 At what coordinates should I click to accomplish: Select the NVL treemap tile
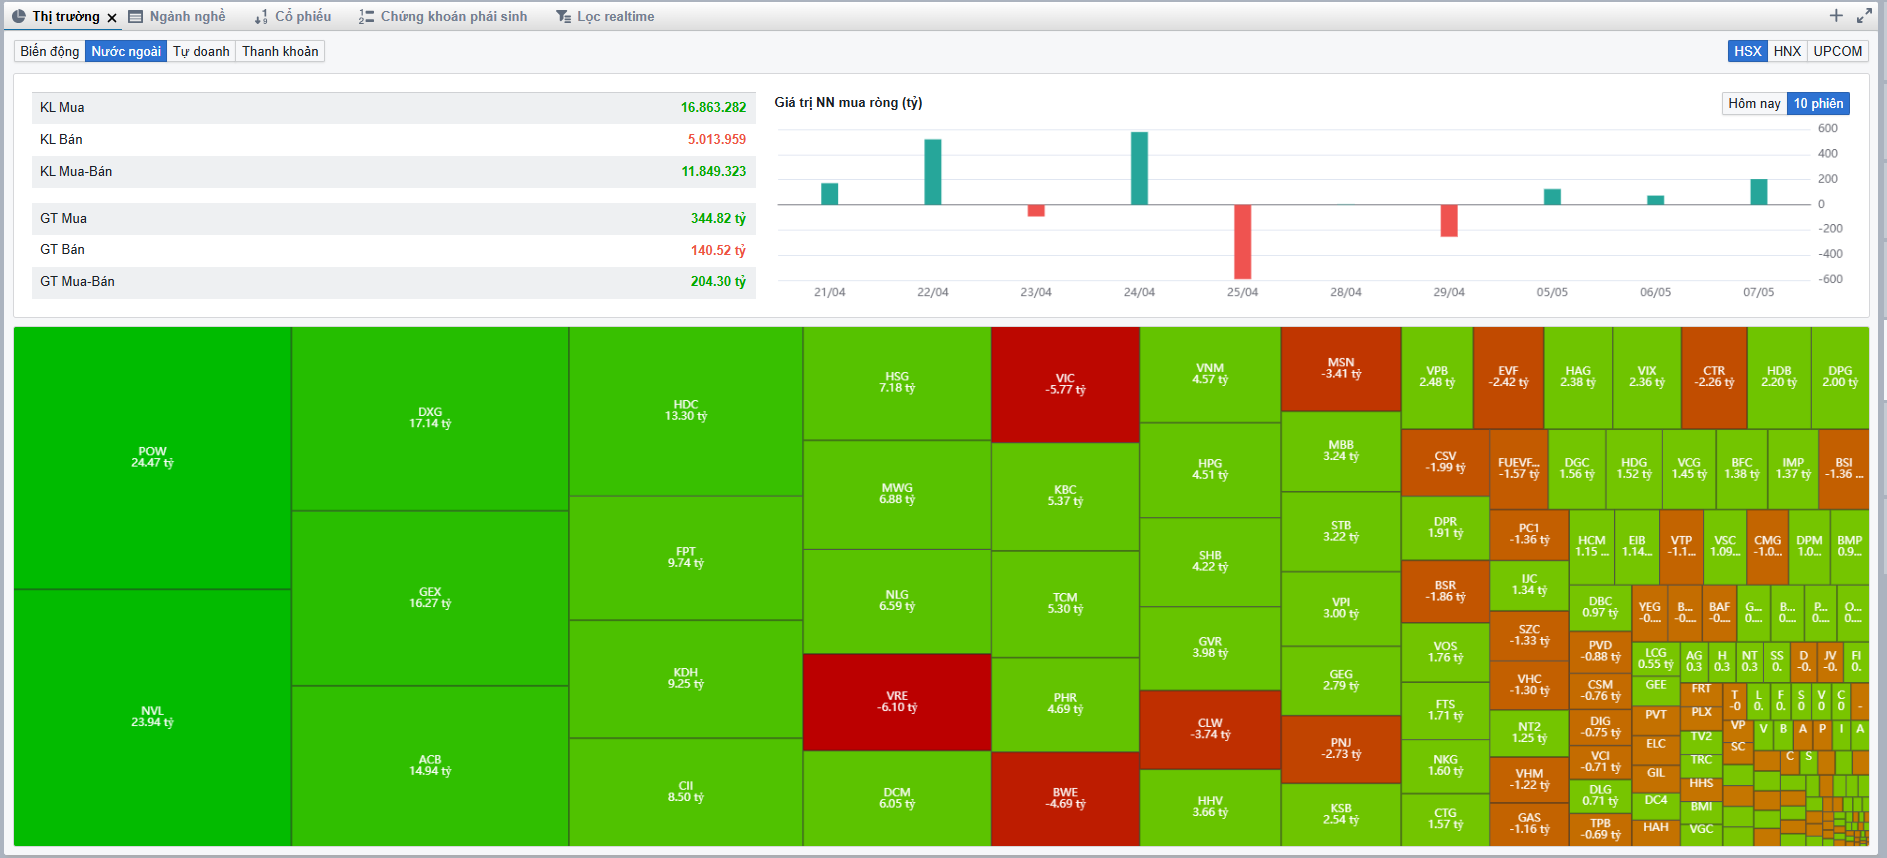click(x=152, y=718)
